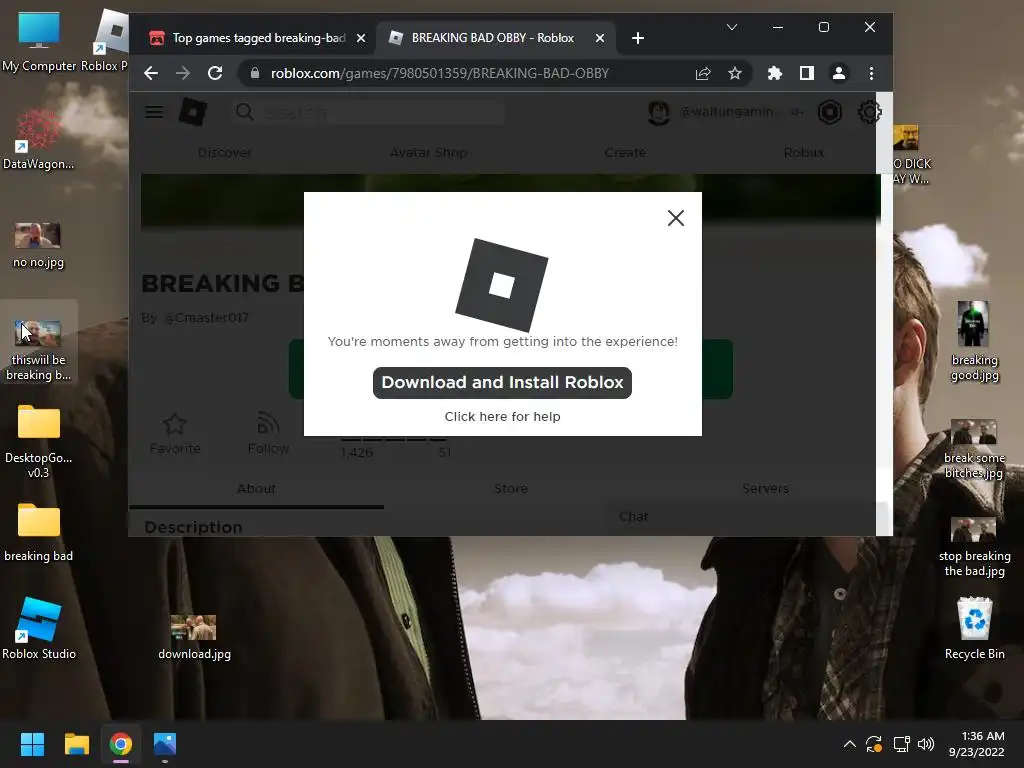This screenshot has height=768, width=1024.
Task: Open Create in Roblox nav
Action: click(x=625, y=153)
